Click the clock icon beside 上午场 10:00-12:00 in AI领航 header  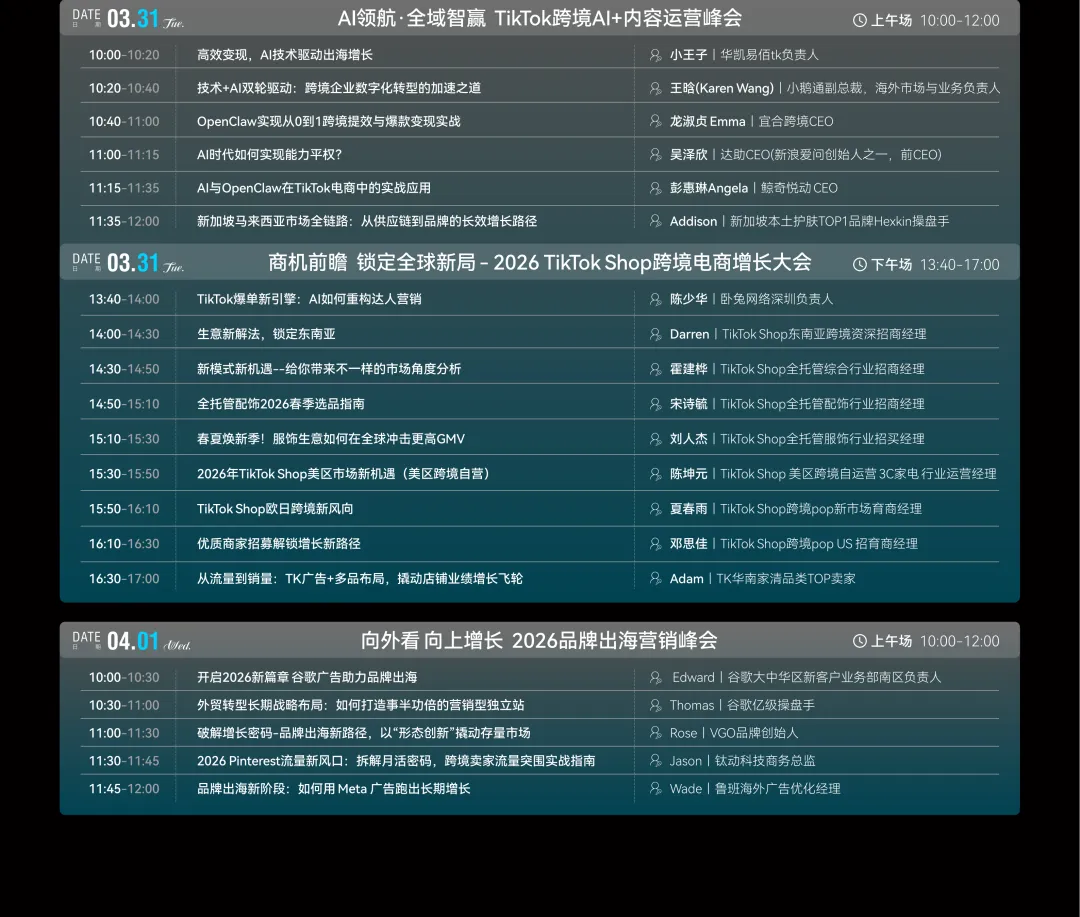click(860, 21)
